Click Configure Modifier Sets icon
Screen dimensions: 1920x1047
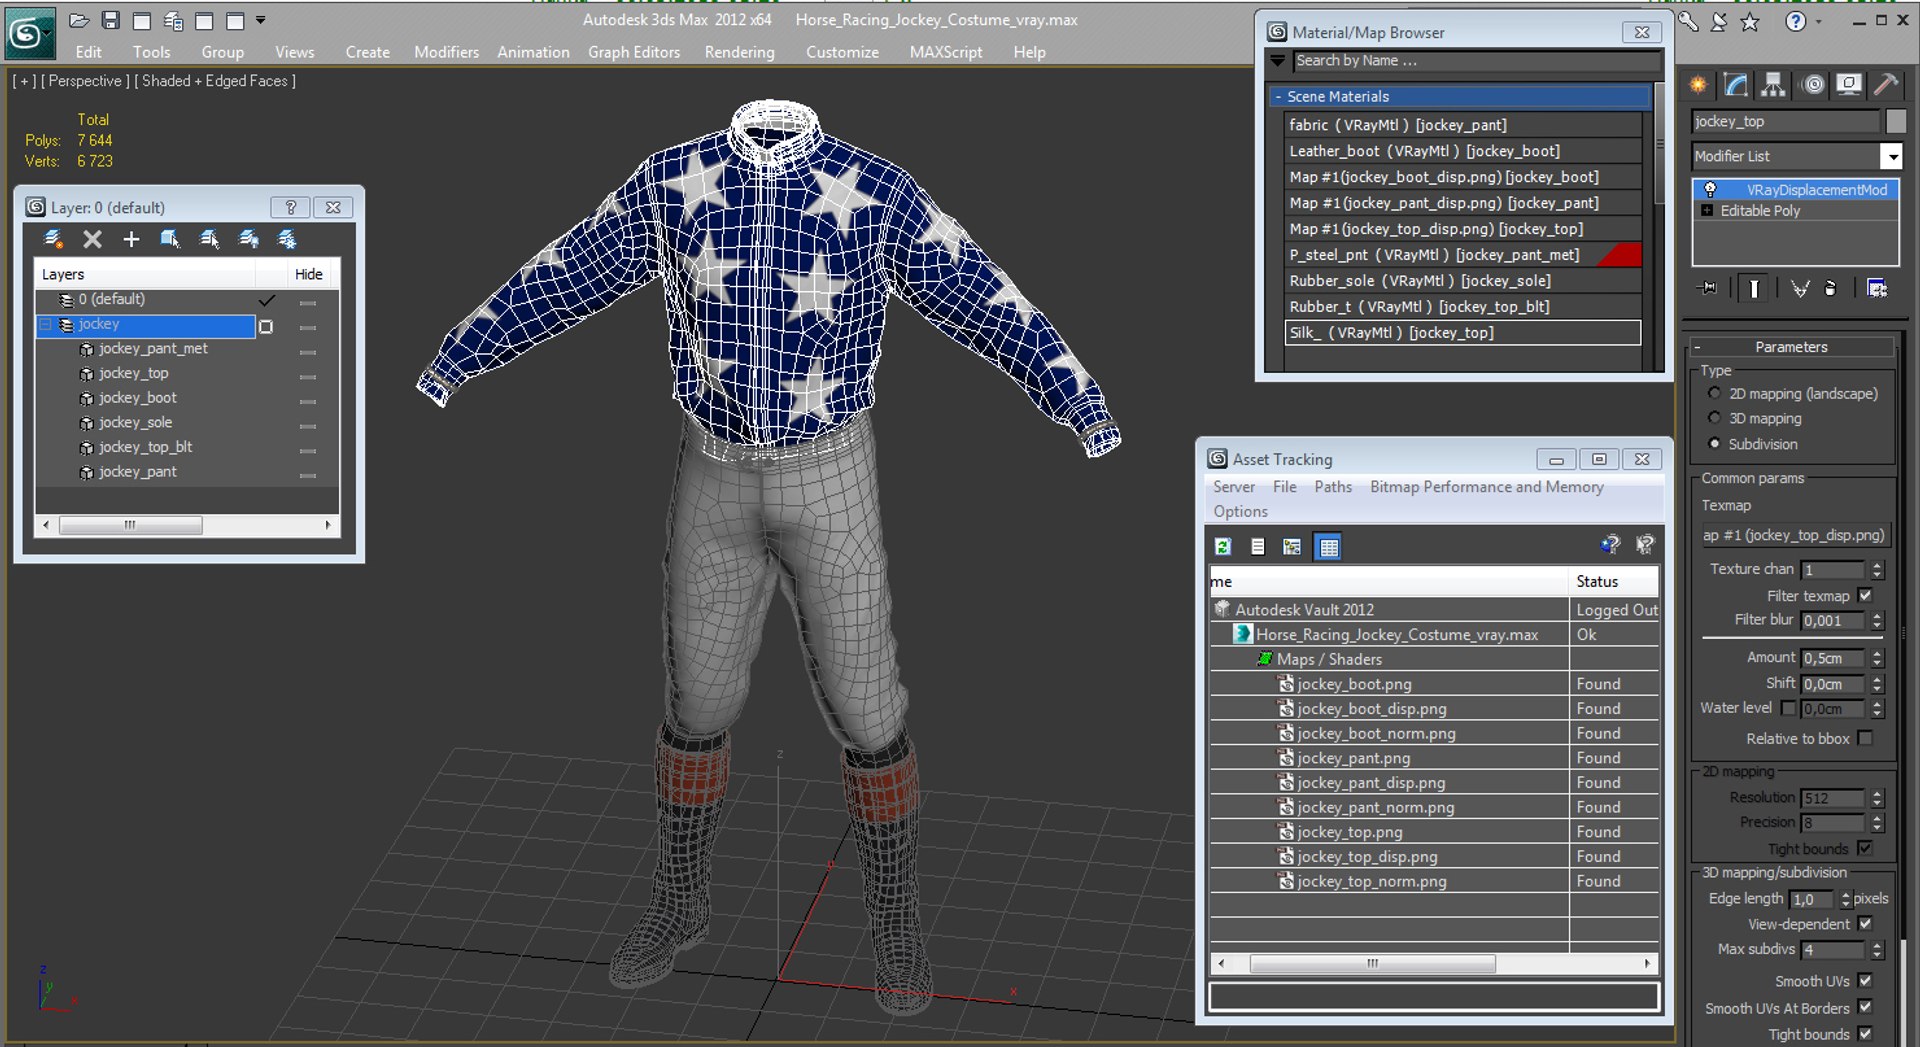pyautogui.click(x=1877, y=288)
